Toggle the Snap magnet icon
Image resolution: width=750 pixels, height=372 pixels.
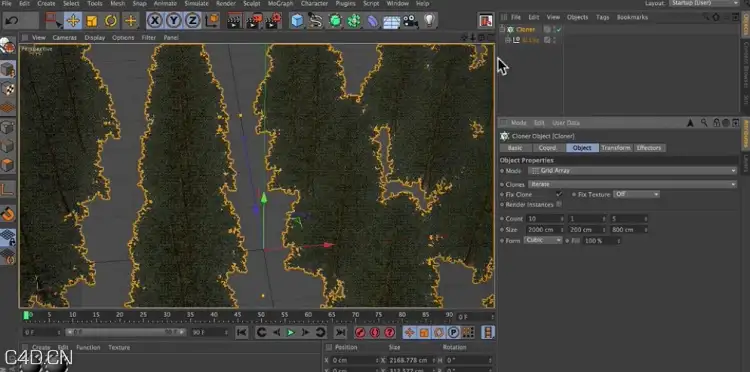point(8,214)
